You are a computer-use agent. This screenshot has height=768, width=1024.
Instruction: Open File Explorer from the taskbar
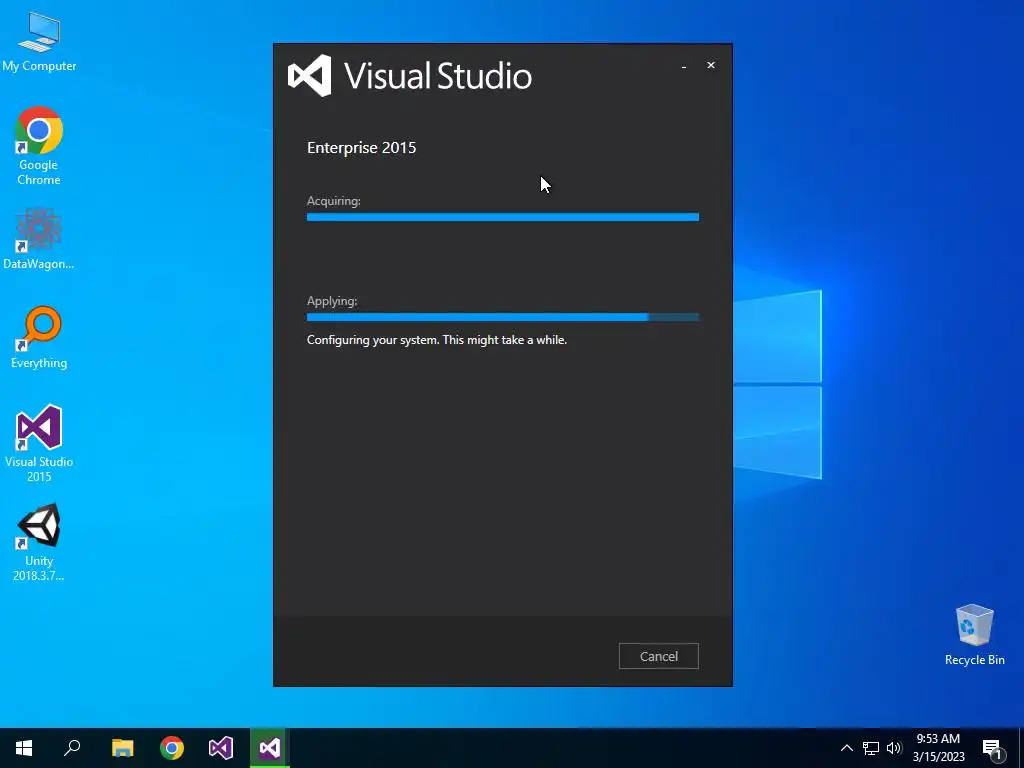122,748
